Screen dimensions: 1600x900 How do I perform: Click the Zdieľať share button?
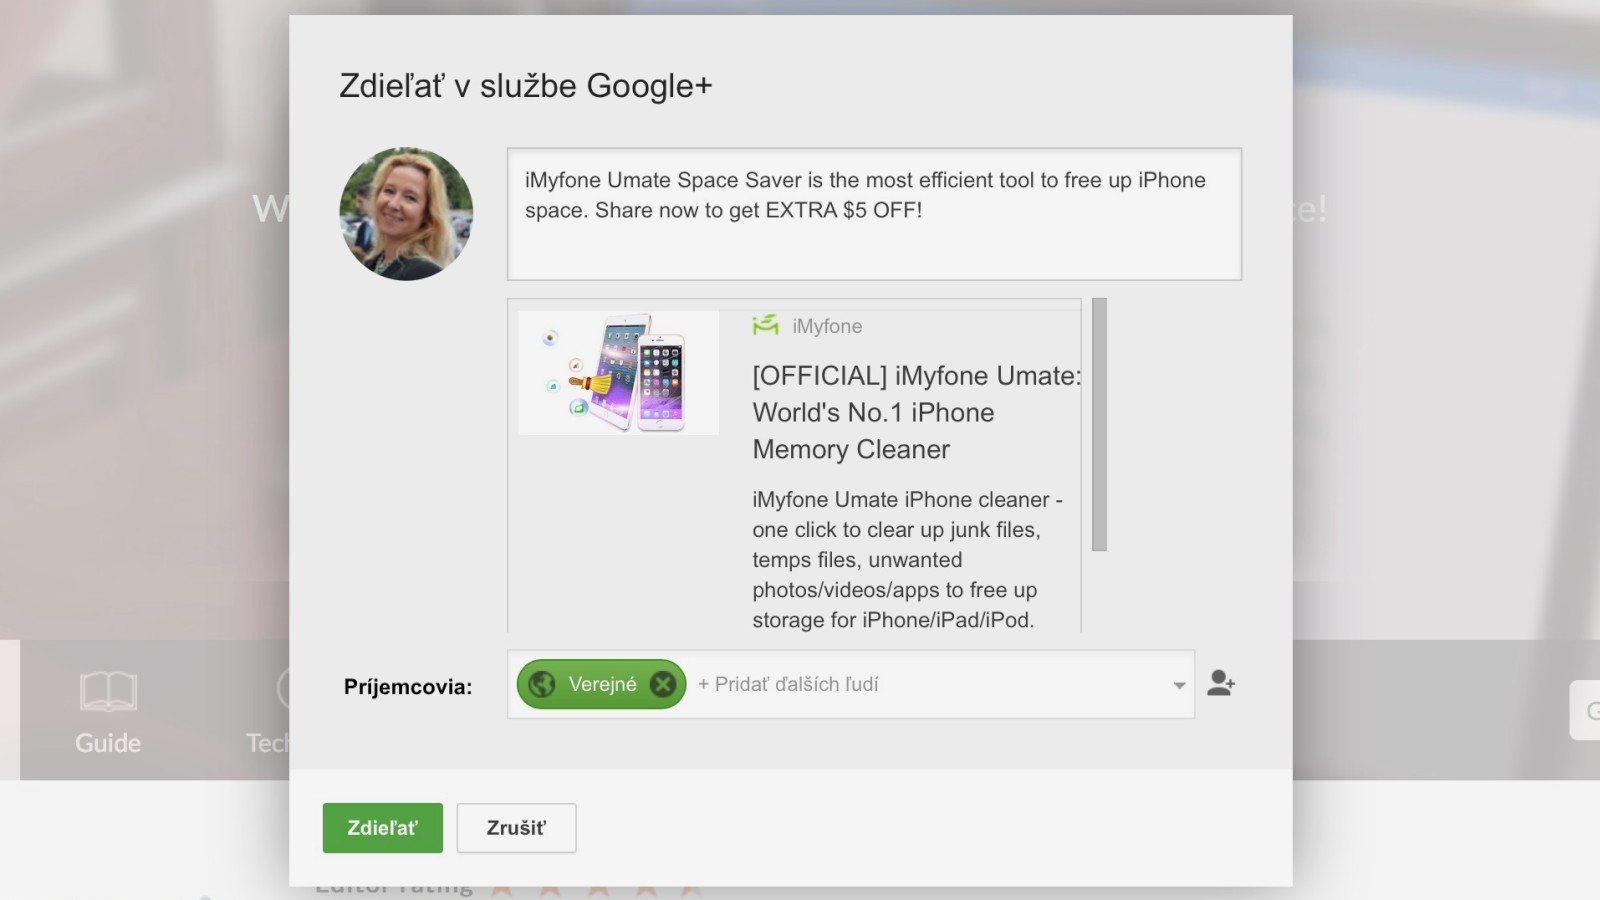coord(382,828)
